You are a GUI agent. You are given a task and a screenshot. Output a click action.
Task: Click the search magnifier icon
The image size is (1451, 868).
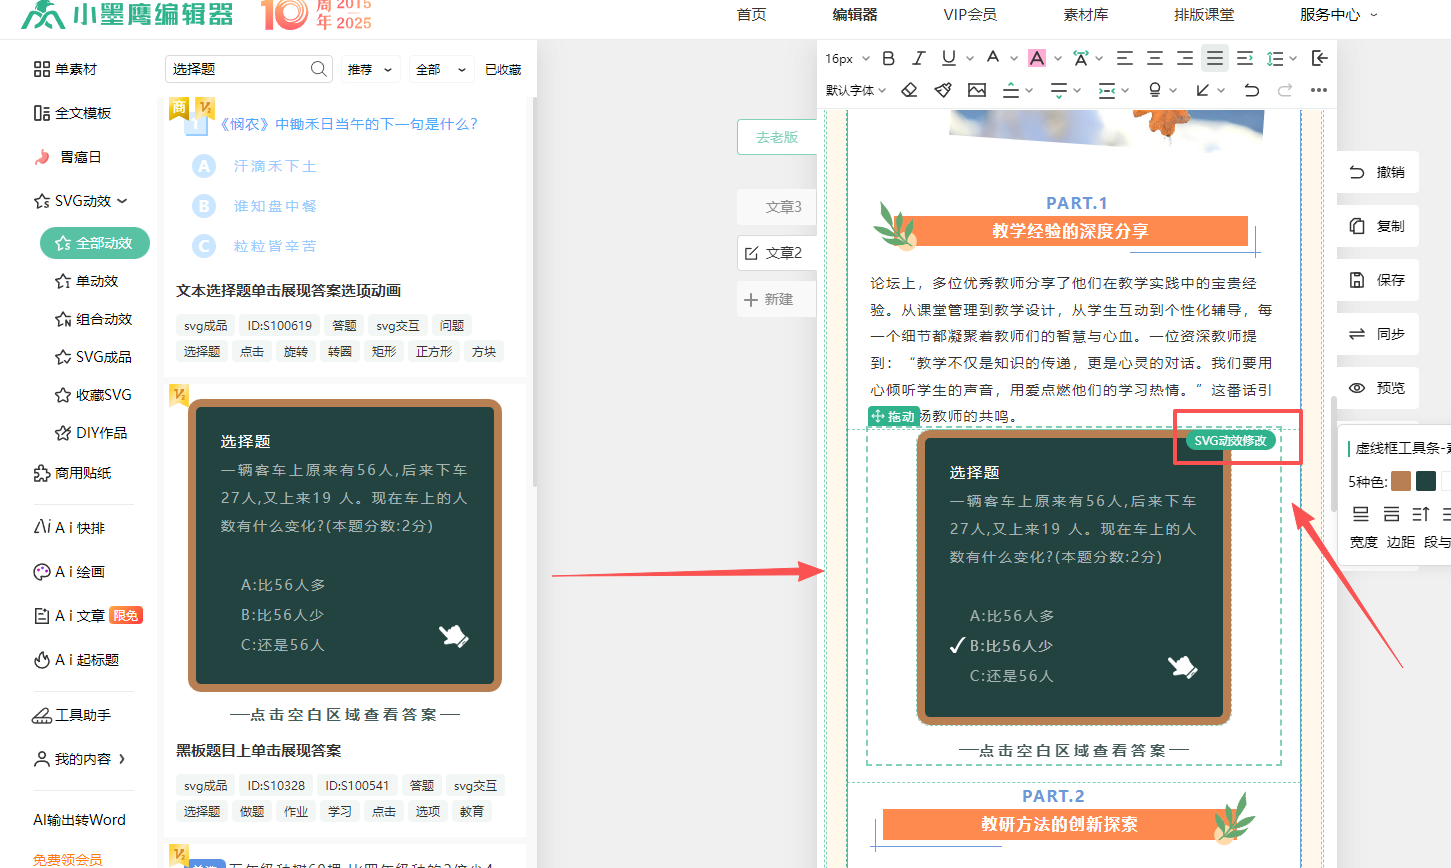318,69
